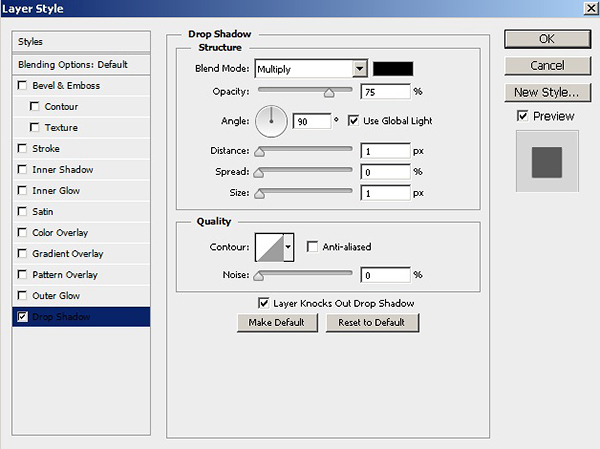600x449 pixels.
Task: Click Reset to Default button
Action: click(372, 323)
